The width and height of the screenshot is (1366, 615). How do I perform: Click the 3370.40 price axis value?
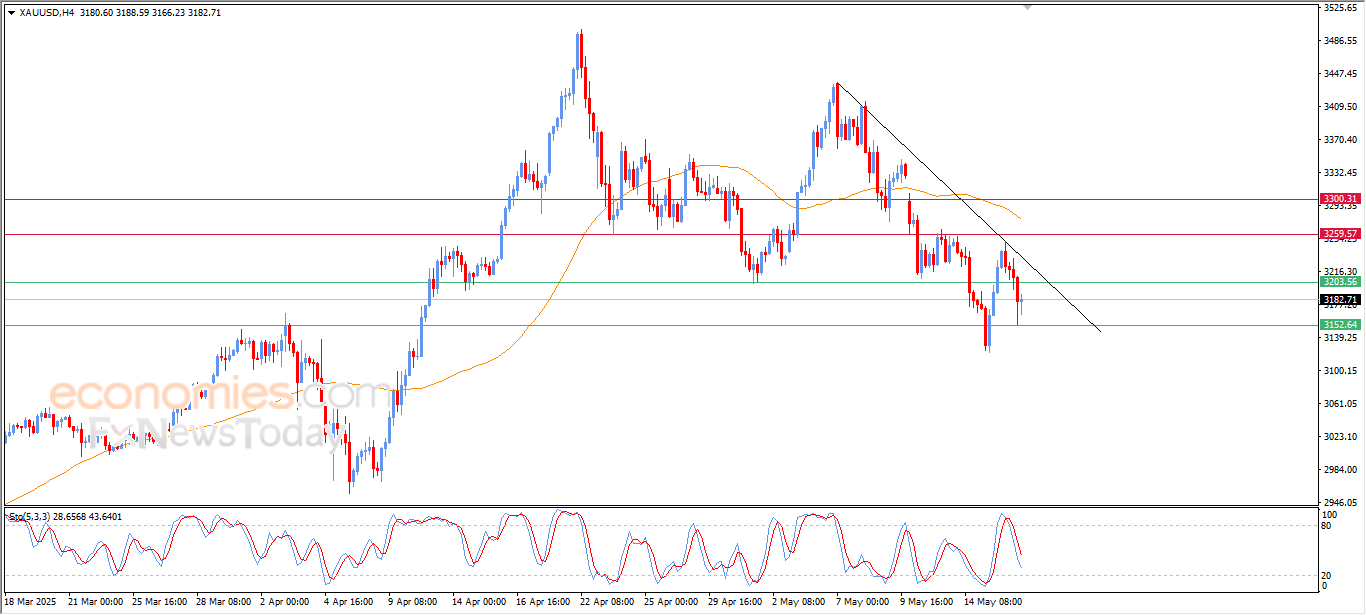(x=1339, y=140)
